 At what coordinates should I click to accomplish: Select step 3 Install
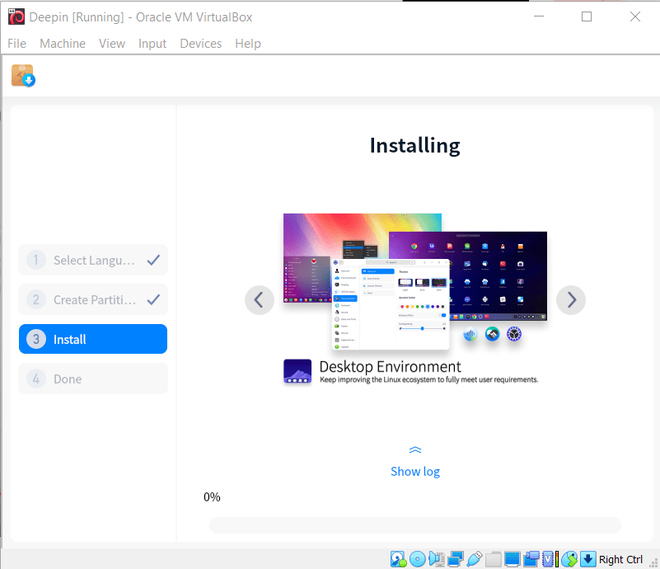point(93,339)
